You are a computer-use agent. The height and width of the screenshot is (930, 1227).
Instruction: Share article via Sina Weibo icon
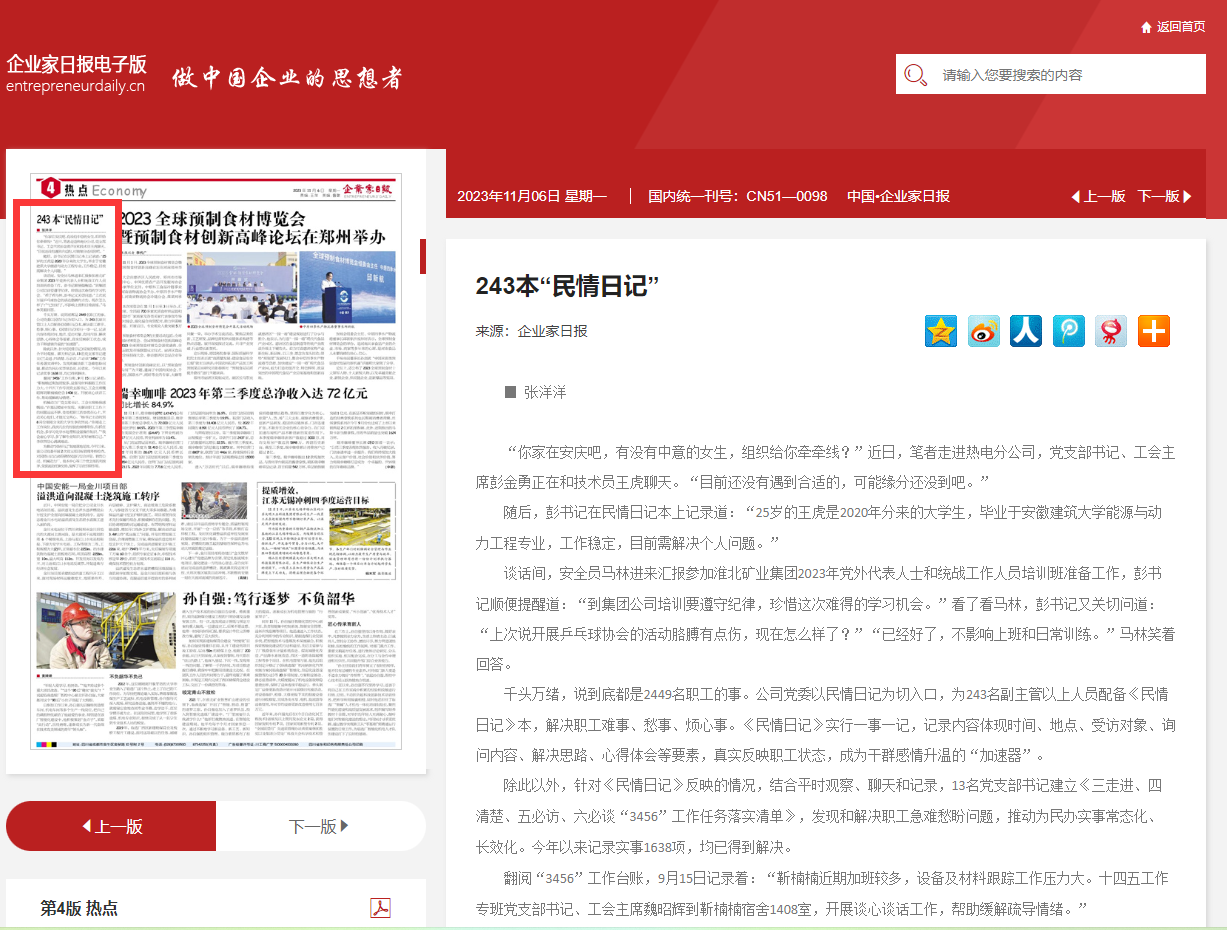click(x=983, y=331)
